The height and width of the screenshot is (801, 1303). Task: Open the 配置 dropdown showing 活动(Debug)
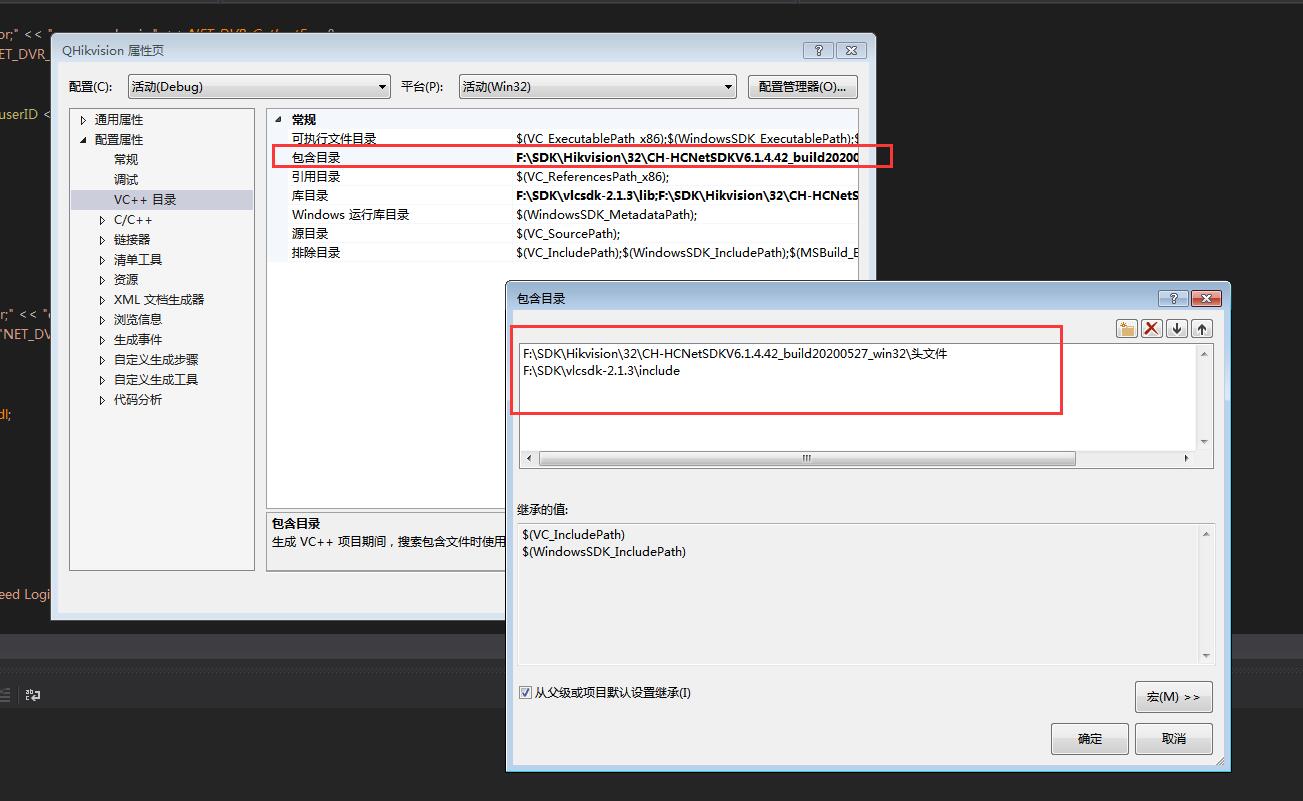click(x=258, y=87)
